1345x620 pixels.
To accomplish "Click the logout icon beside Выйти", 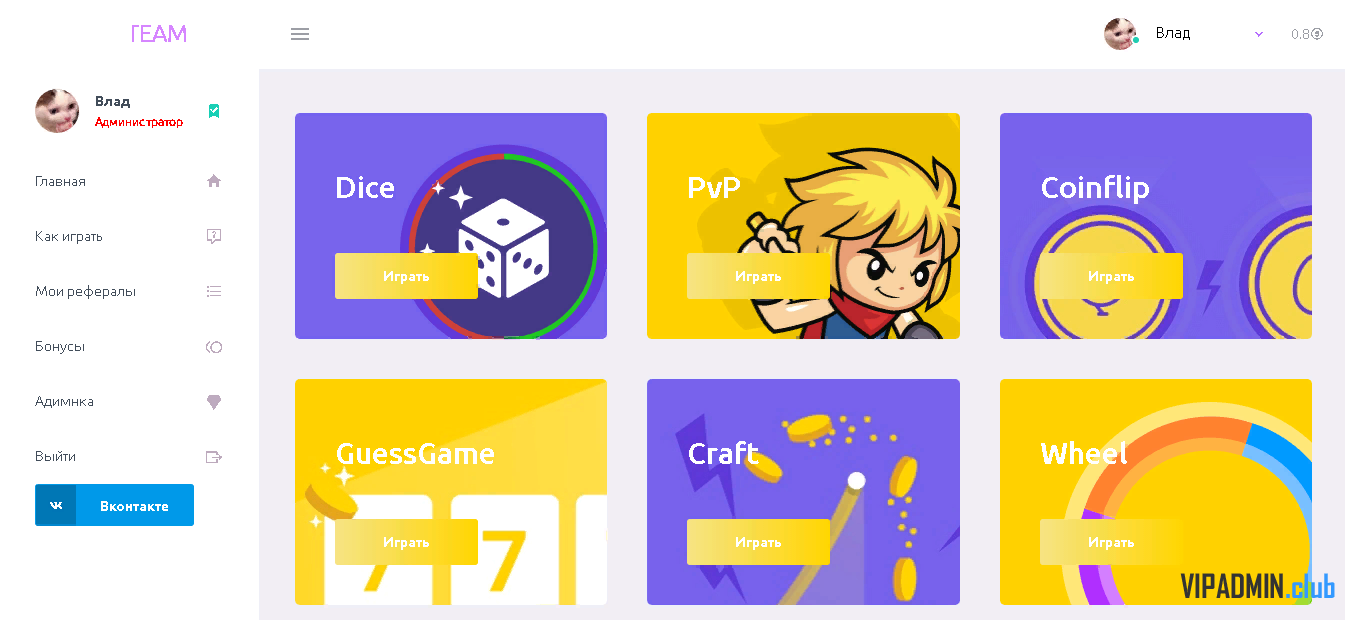I will click(214, 457).
